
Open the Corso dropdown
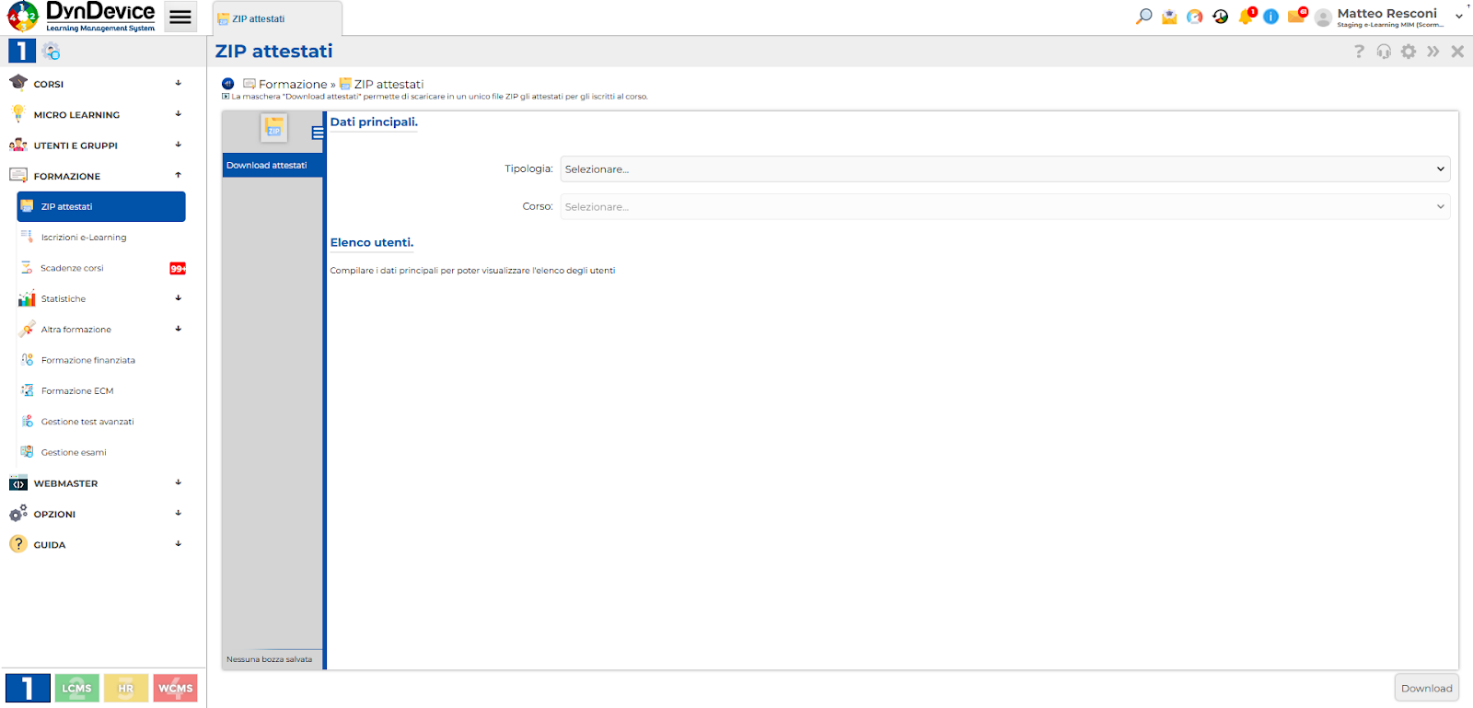pos(1004,207)
